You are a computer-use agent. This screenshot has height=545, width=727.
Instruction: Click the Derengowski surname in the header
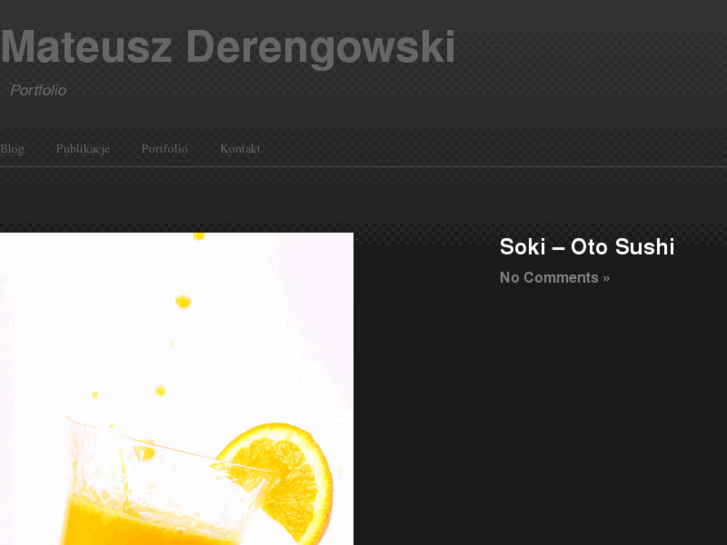321,48
